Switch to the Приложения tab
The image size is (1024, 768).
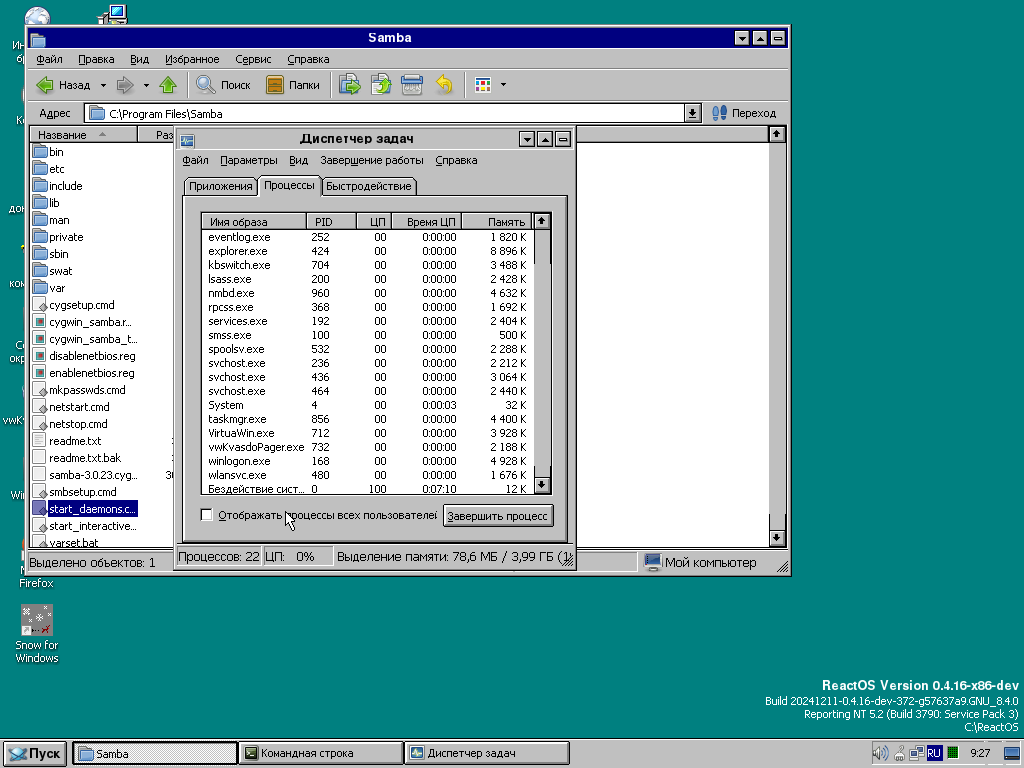pos(221,186)
